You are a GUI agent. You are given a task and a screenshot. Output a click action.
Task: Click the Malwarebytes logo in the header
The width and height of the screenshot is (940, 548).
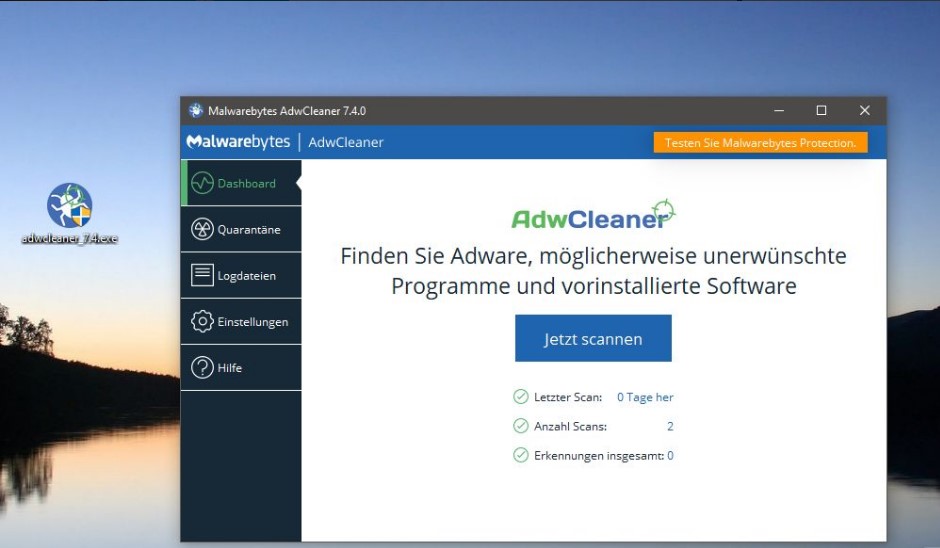coord(238,142)
